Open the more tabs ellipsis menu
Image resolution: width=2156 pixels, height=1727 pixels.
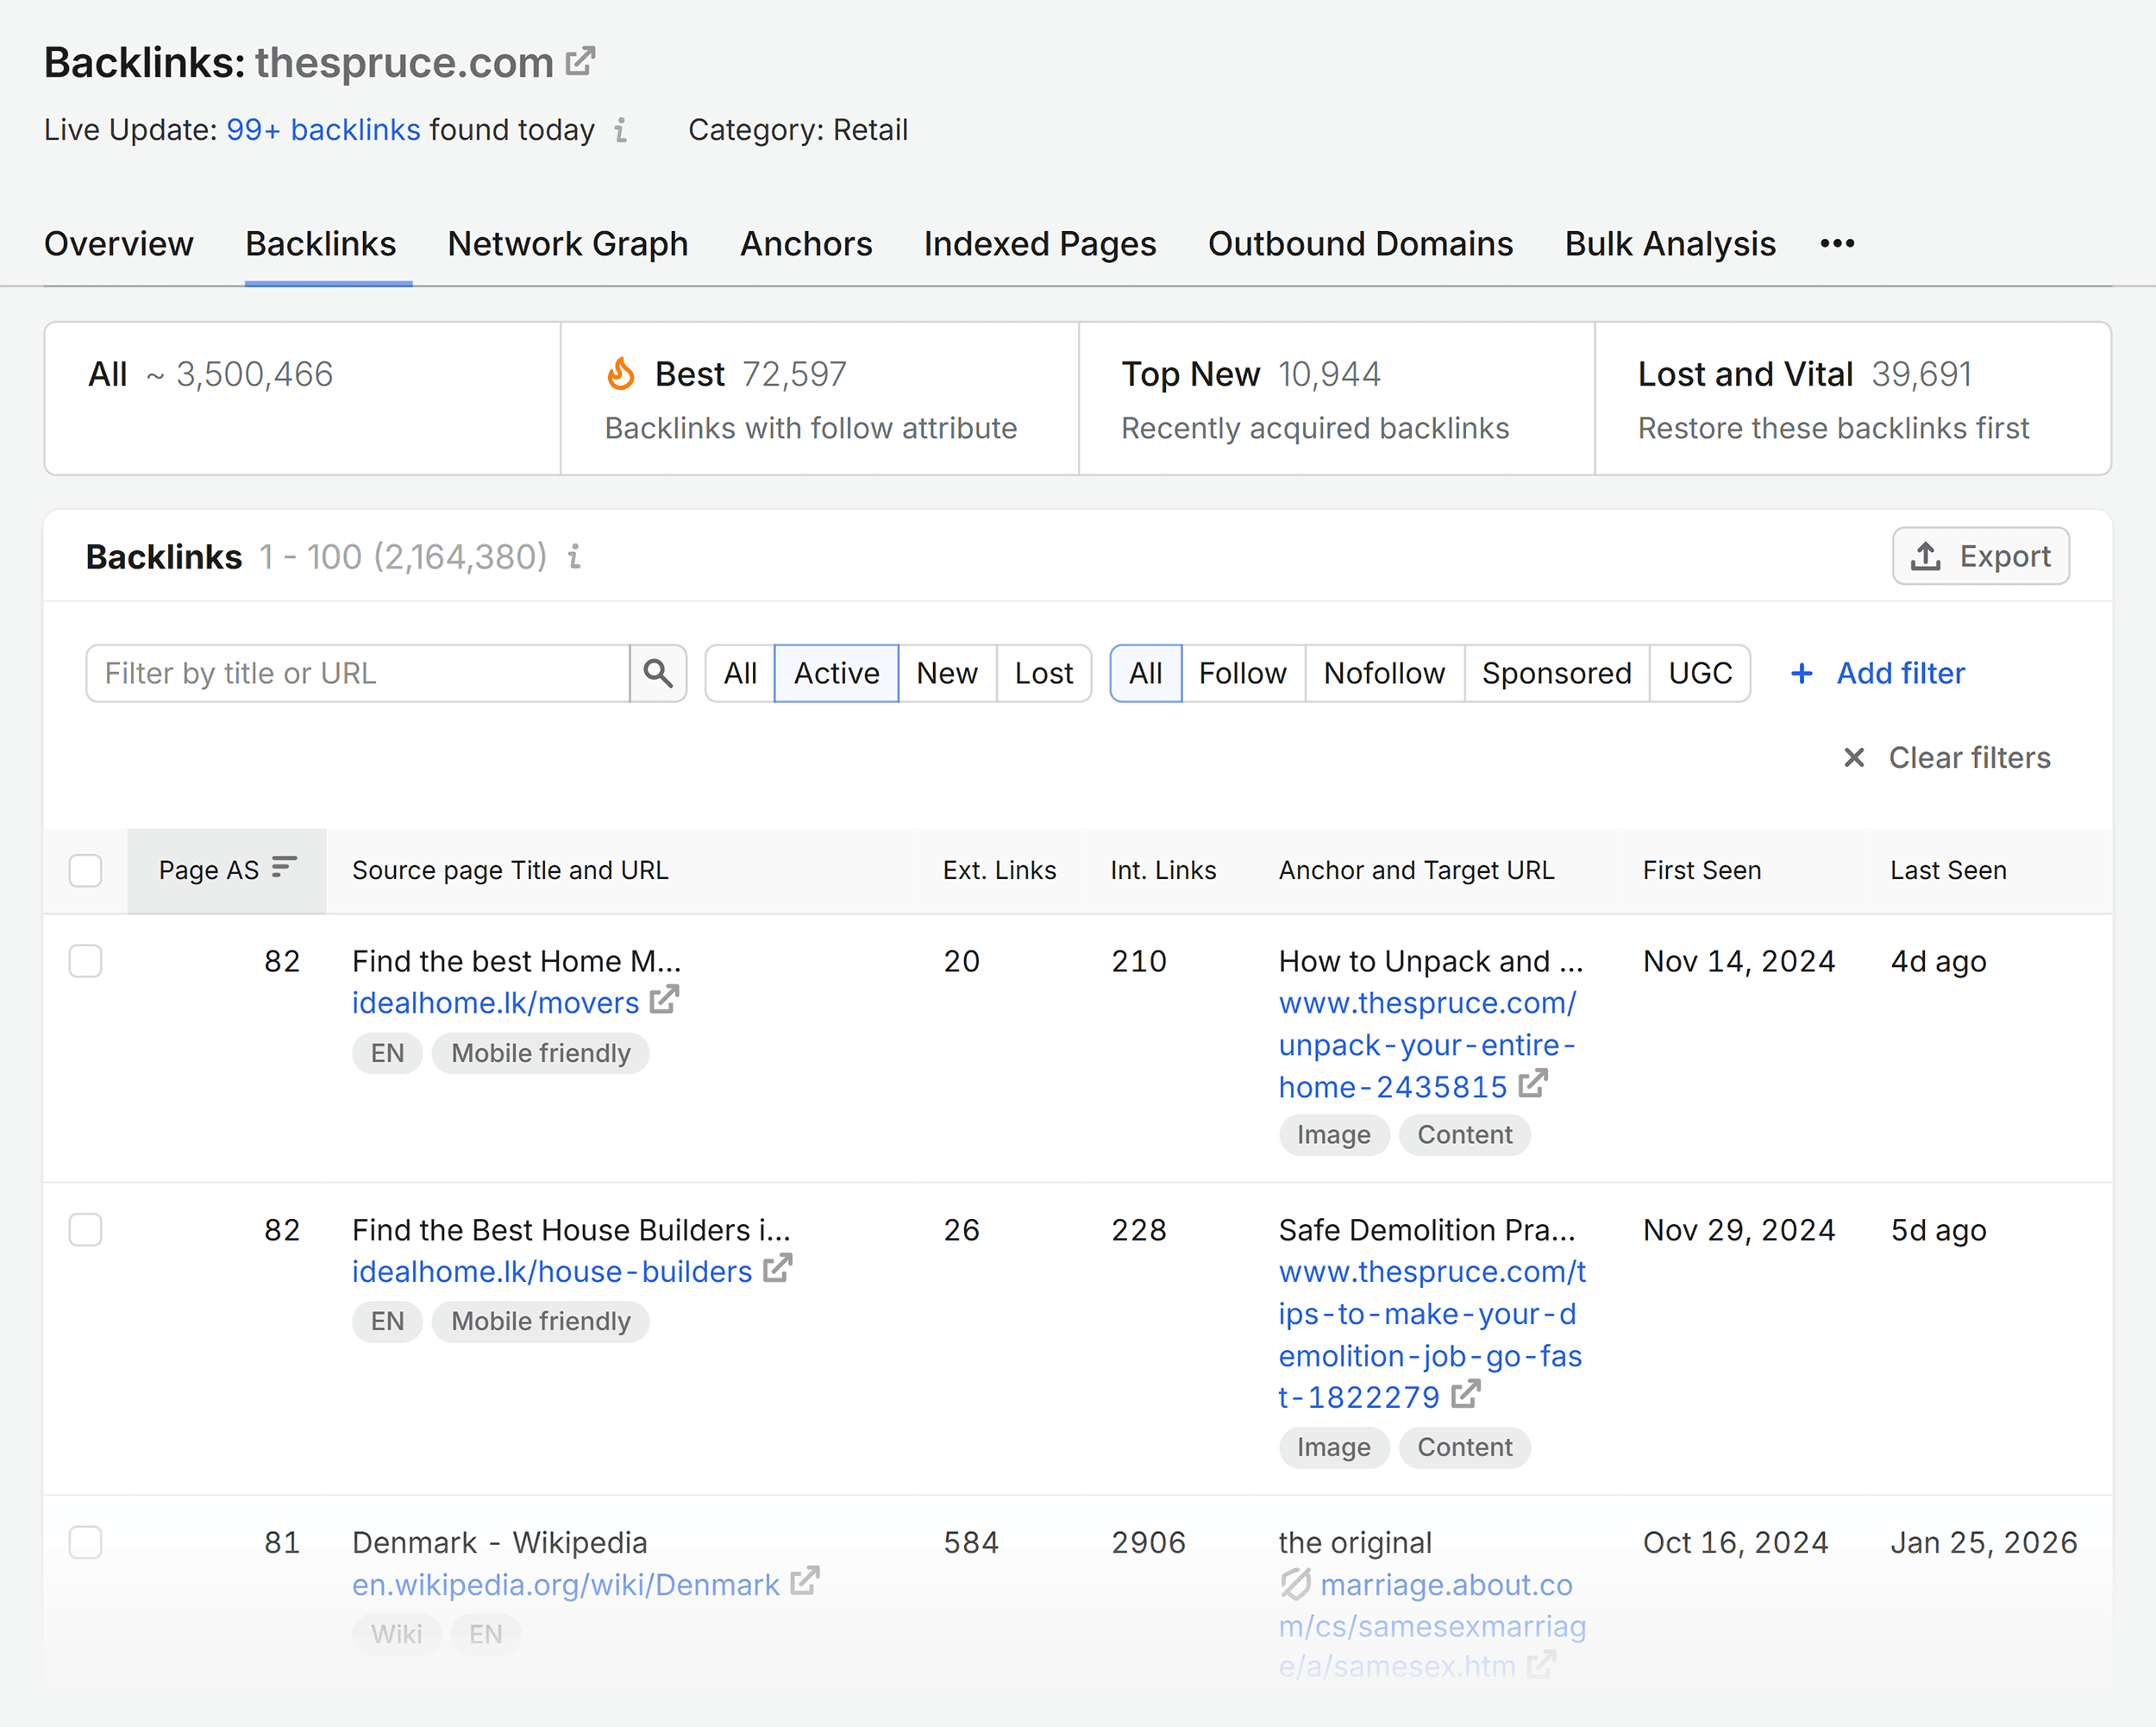(1837, 244)
